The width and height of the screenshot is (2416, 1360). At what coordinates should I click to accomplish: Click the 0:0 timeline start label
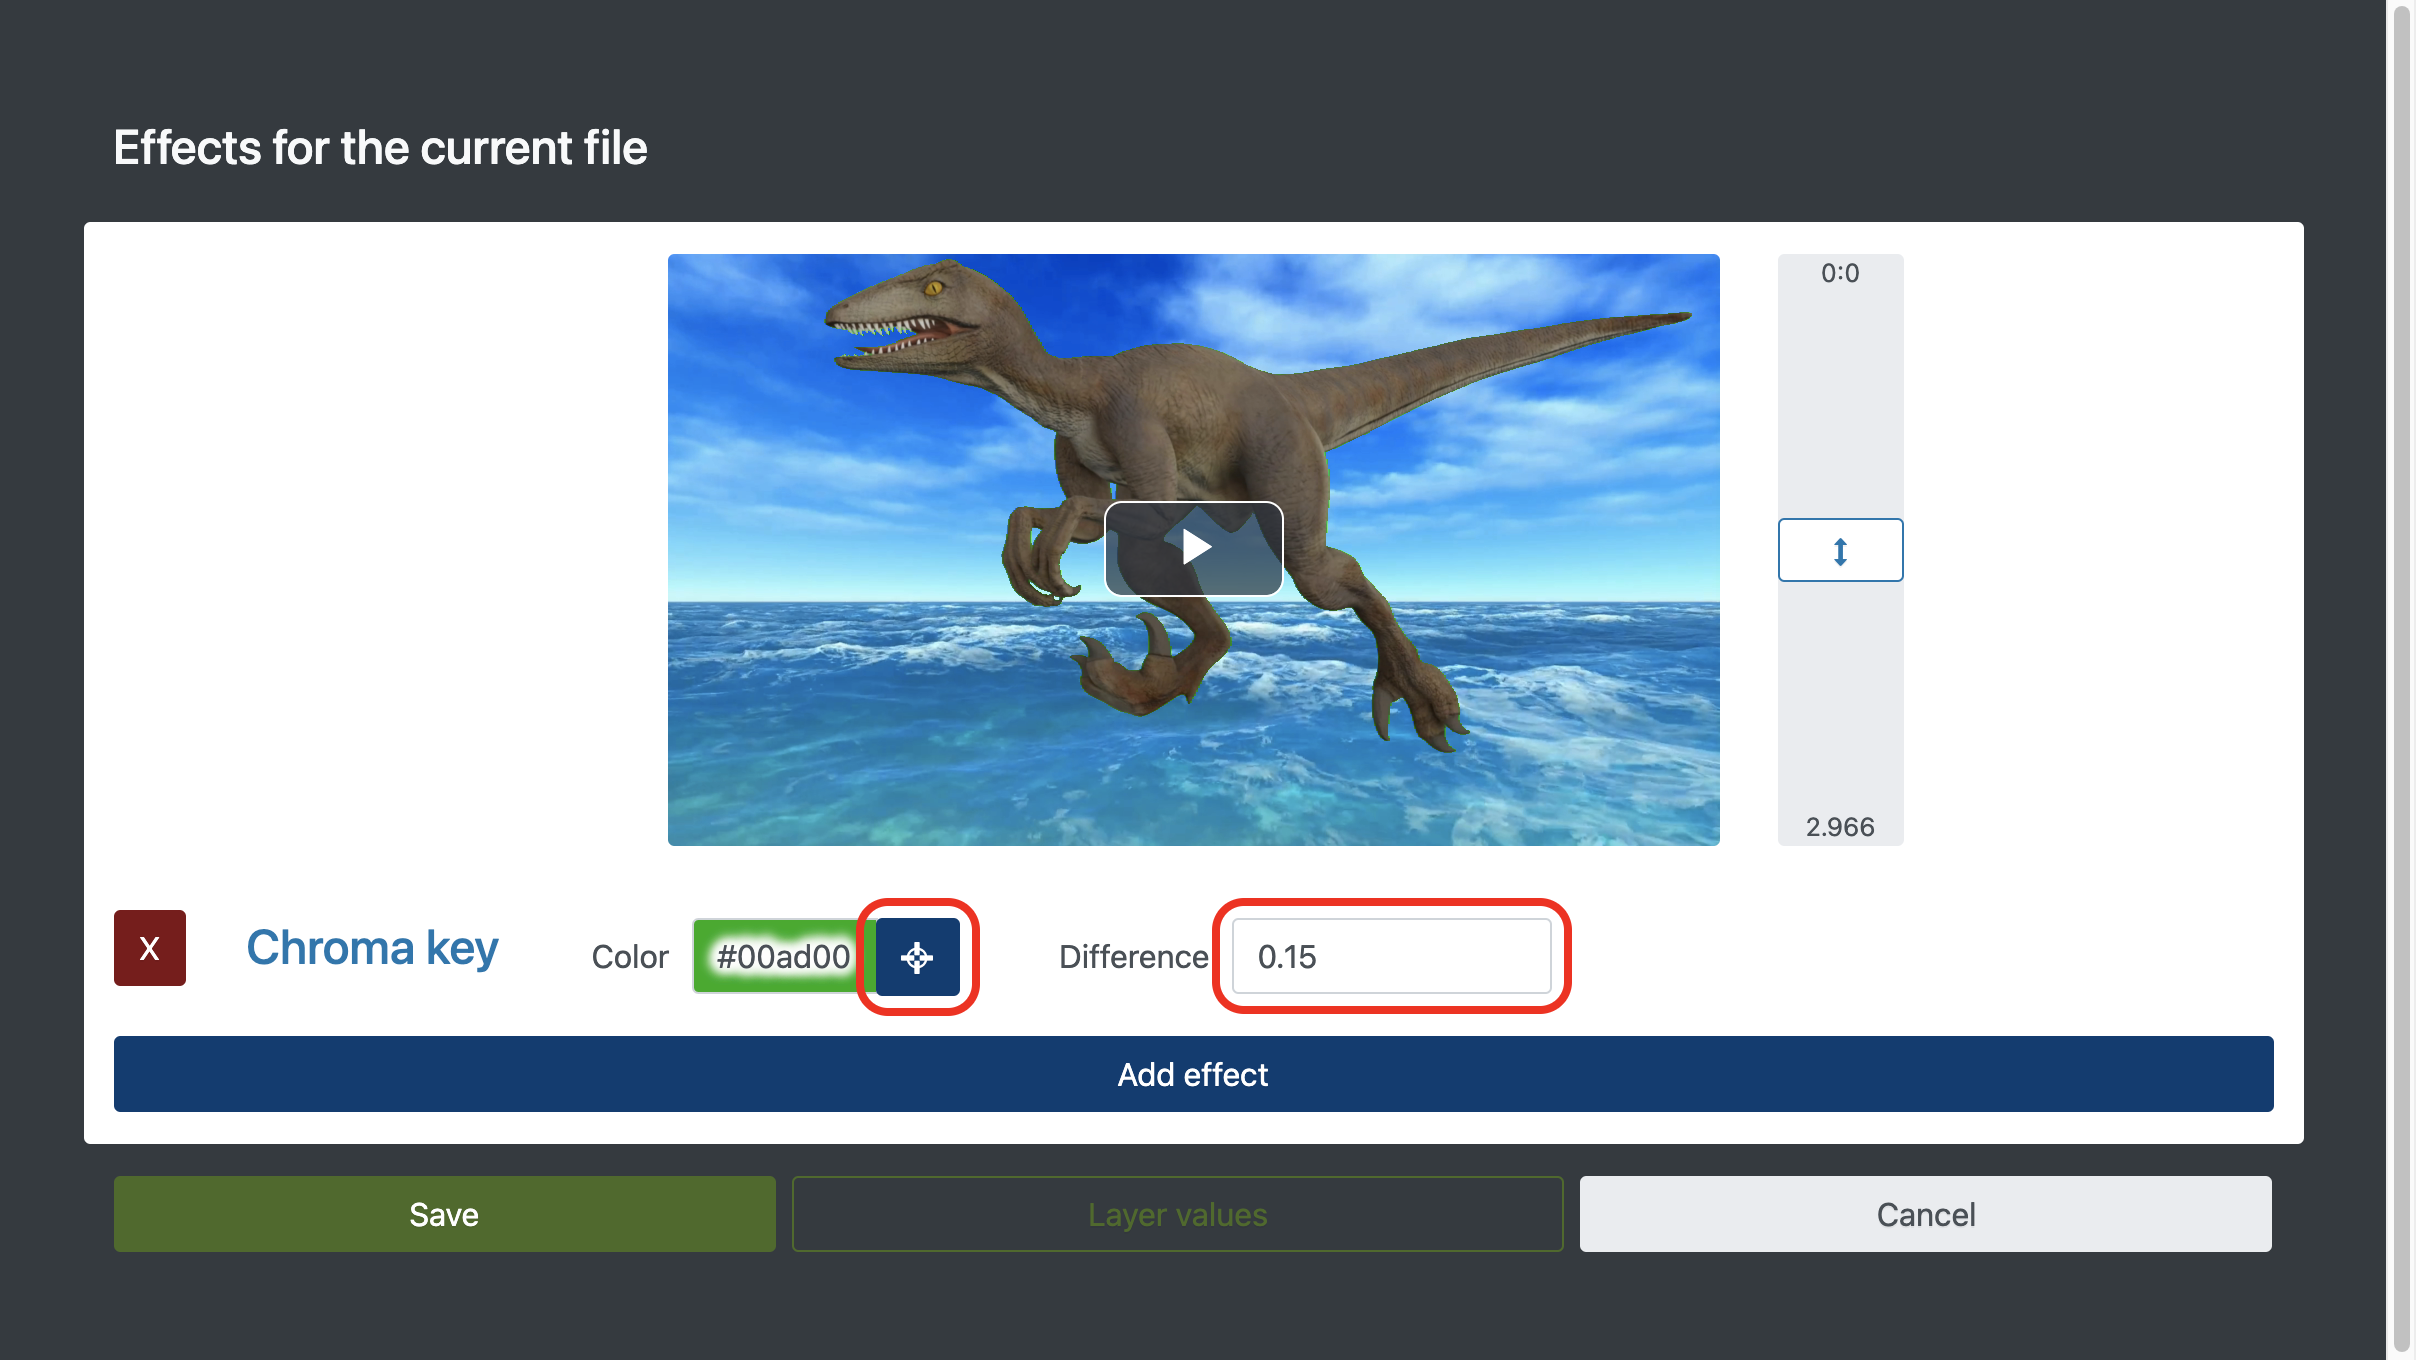point(1840,273)
